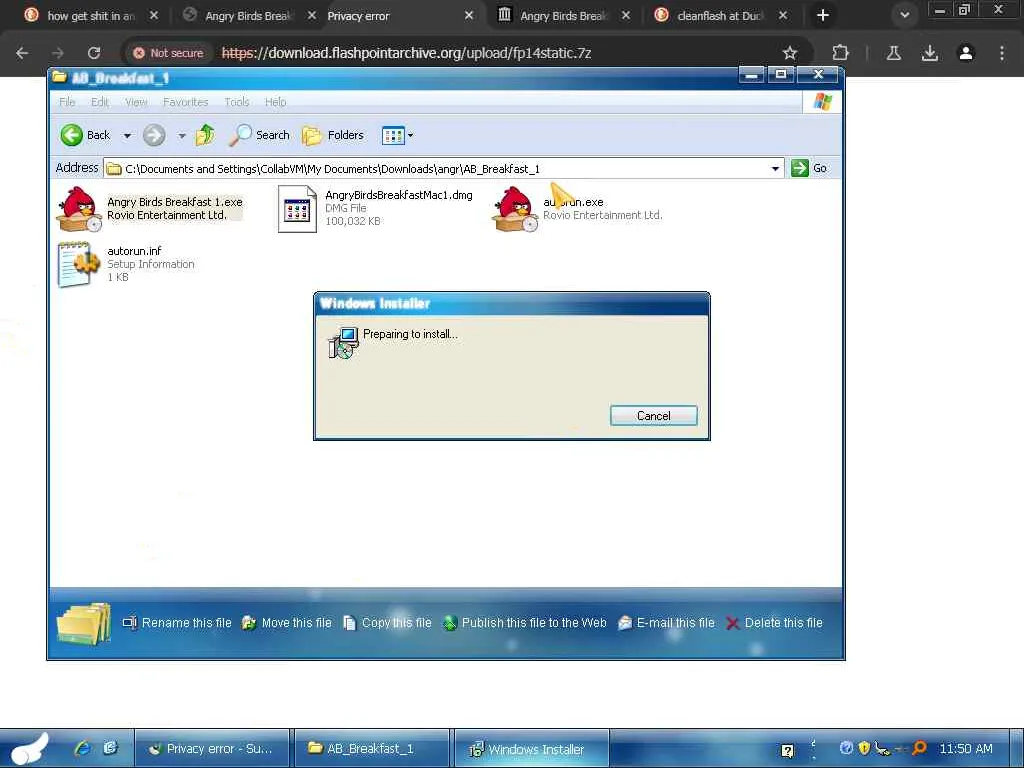Select the autorun.exe Angry Birds icon
Screen dimensions: 1024x768
click(515, 208)
